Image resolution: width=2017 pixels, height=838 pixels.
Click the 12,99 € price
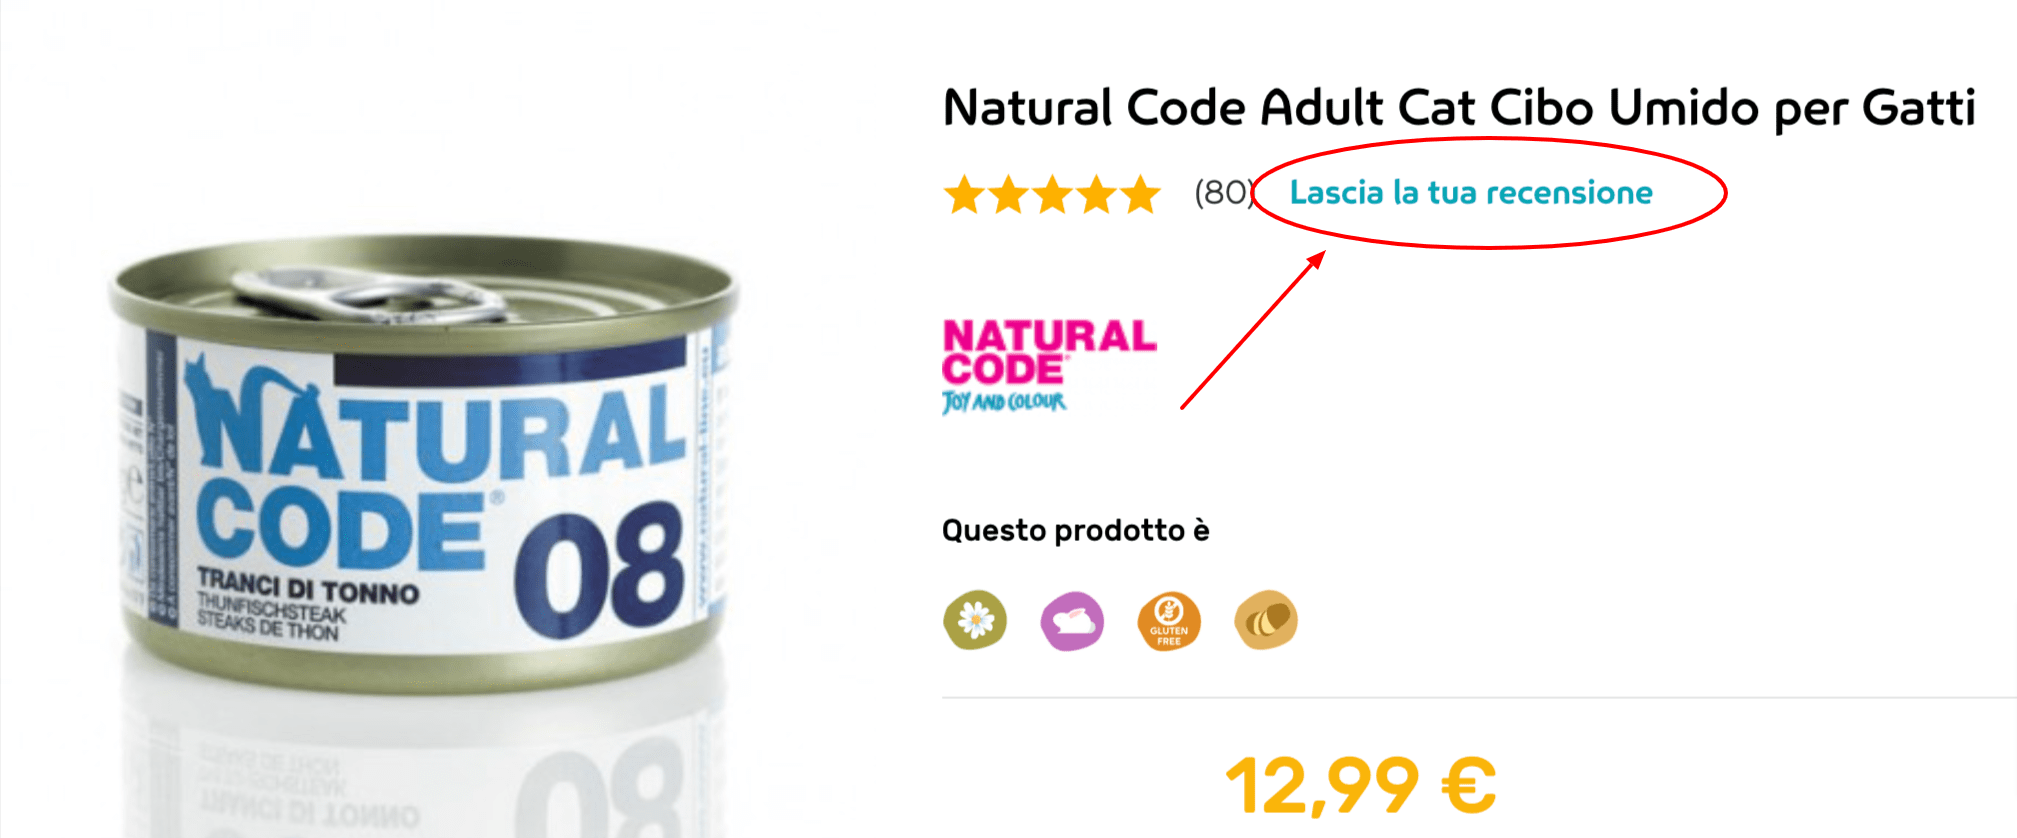coord(1361,785)
